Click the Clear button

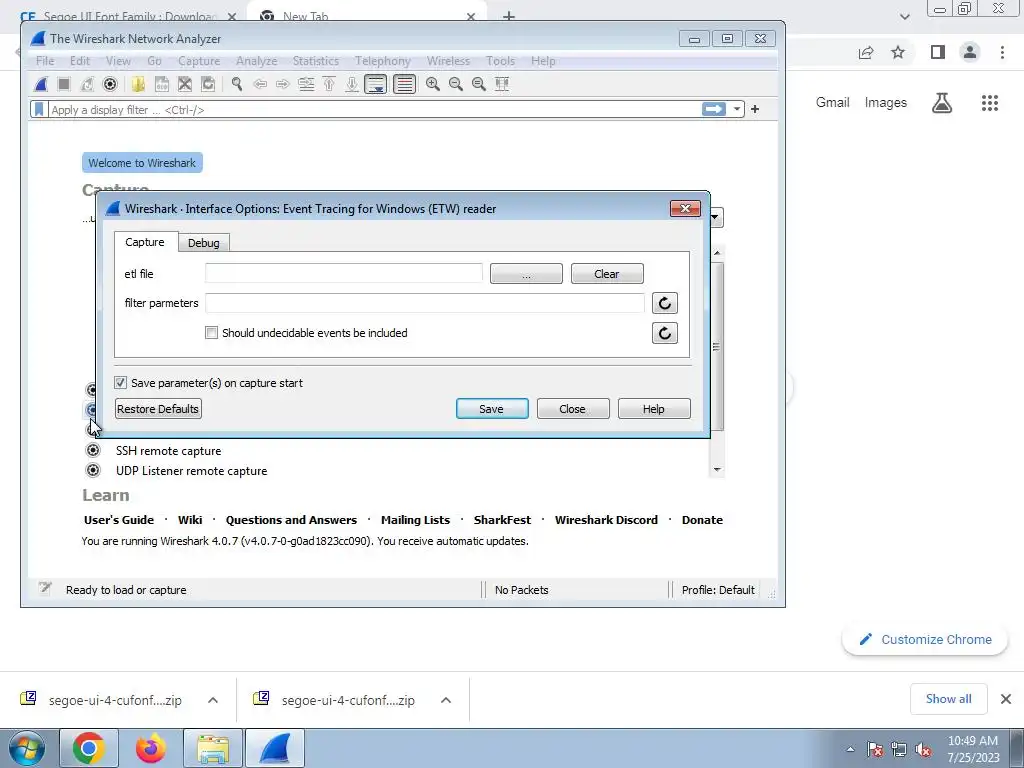(x=607, y=274)
